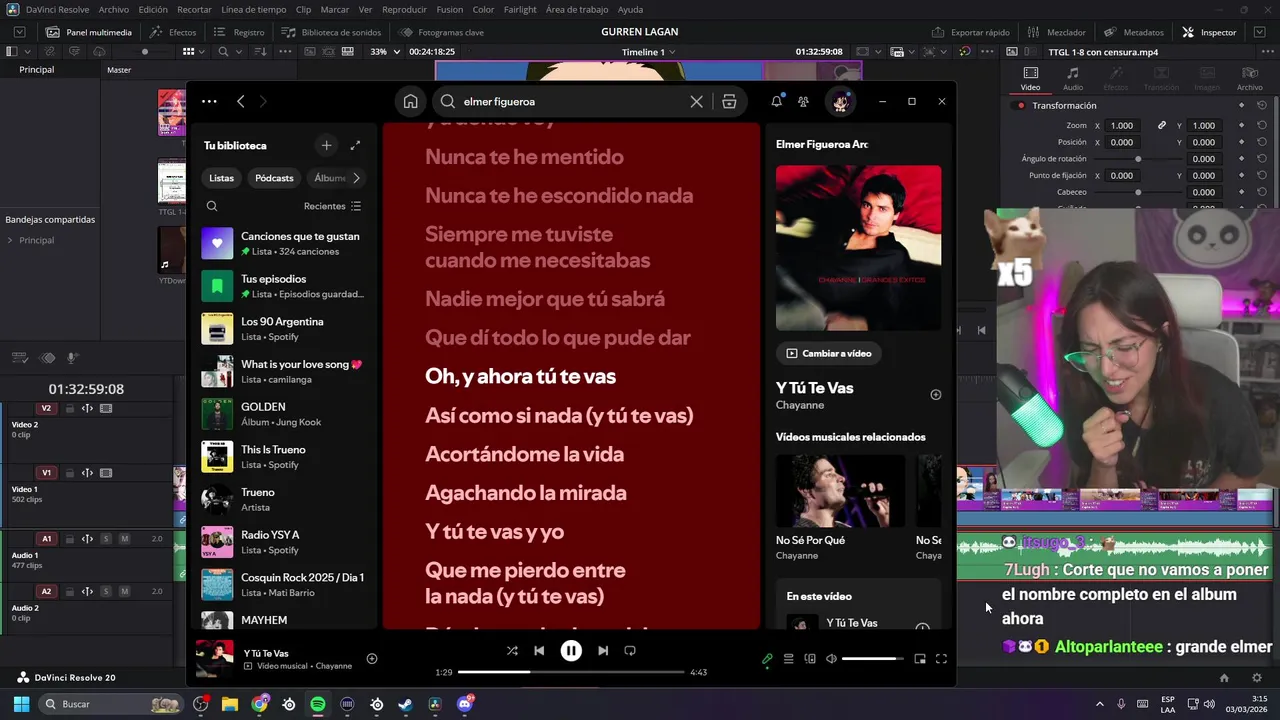The image size is (1280, 720).
Task: Solo the Audio 2 track with S
Action: (x=106, y=592)
